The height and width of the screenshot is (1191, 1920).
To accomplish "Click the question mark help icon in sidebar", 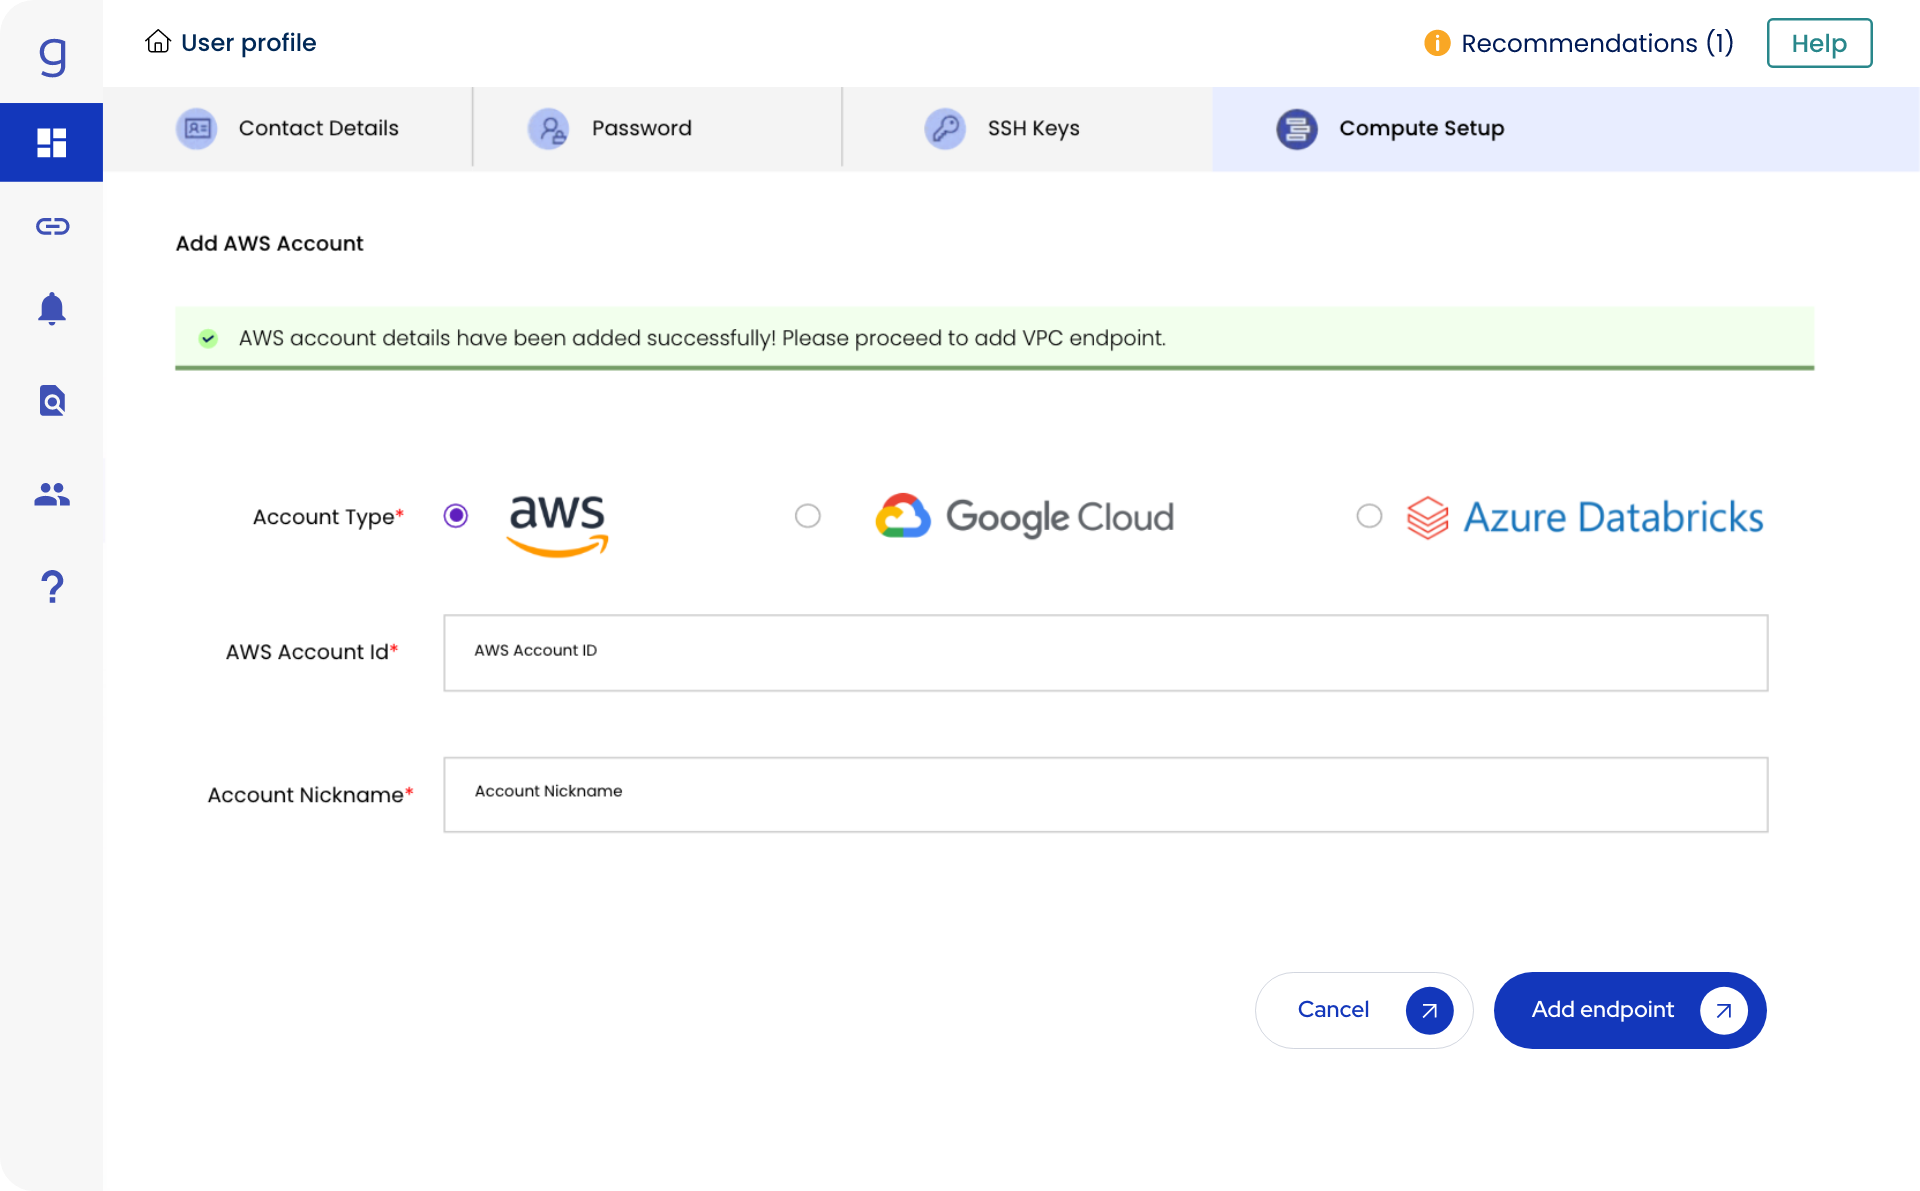I will point(52,586).
